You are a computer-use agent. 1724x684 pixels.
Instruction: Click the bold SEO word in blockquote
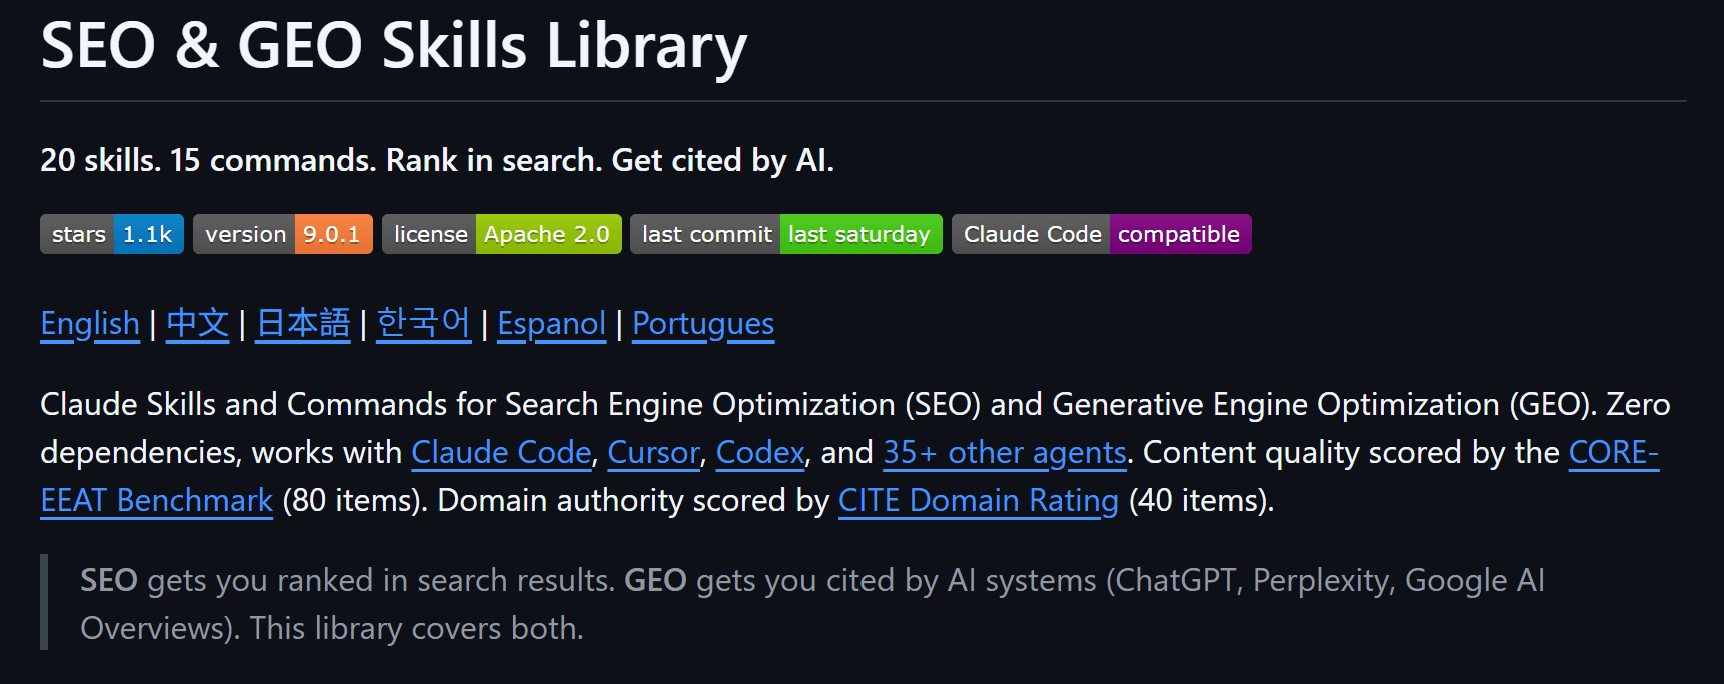click(109, 581)
